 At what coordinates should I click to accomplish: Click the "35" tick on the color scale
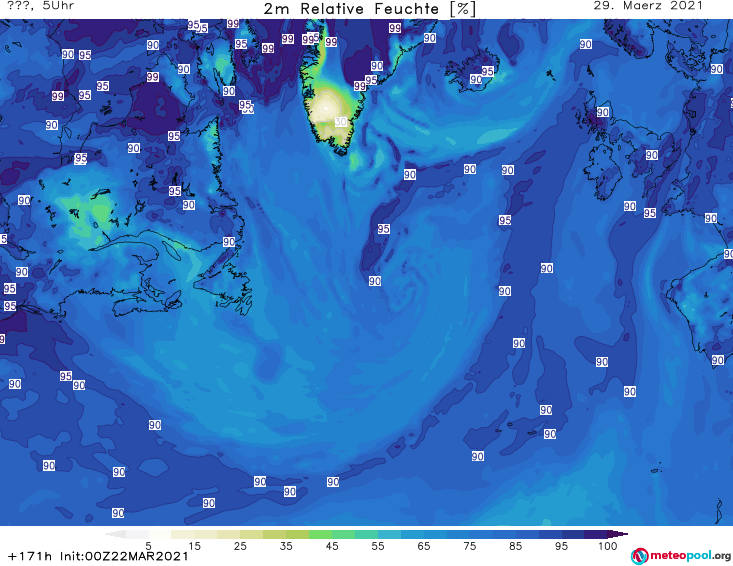tap(286, 546)
